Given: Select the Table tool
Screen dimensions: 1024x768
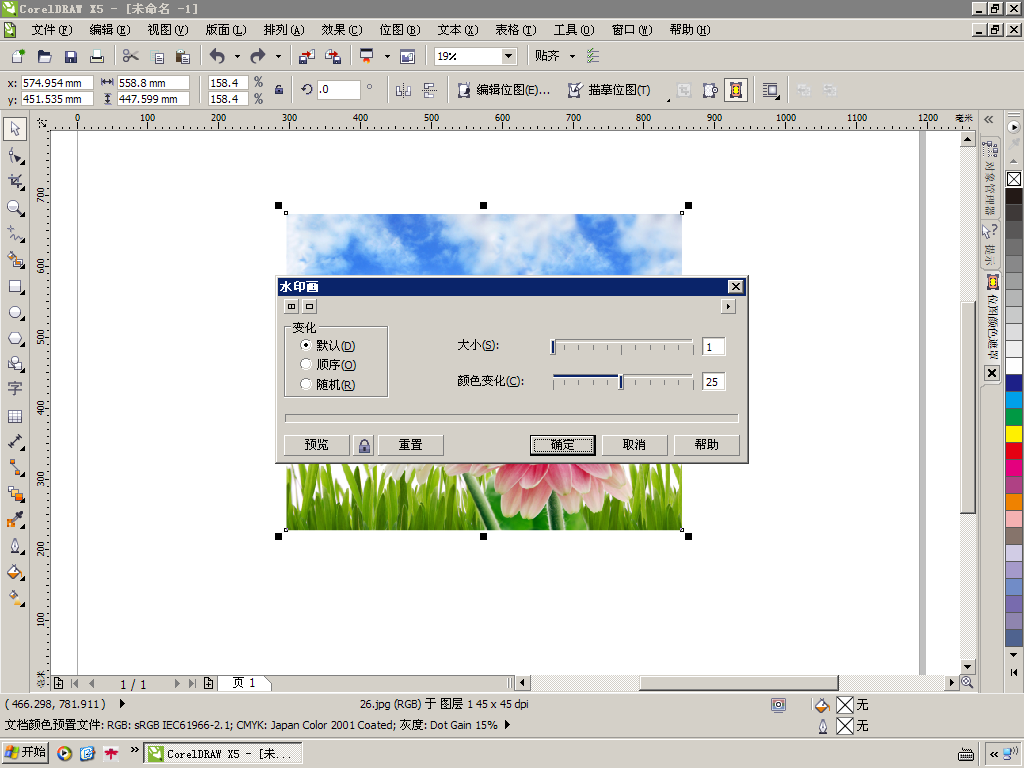Looking at the screenshot, I should 15,416.
